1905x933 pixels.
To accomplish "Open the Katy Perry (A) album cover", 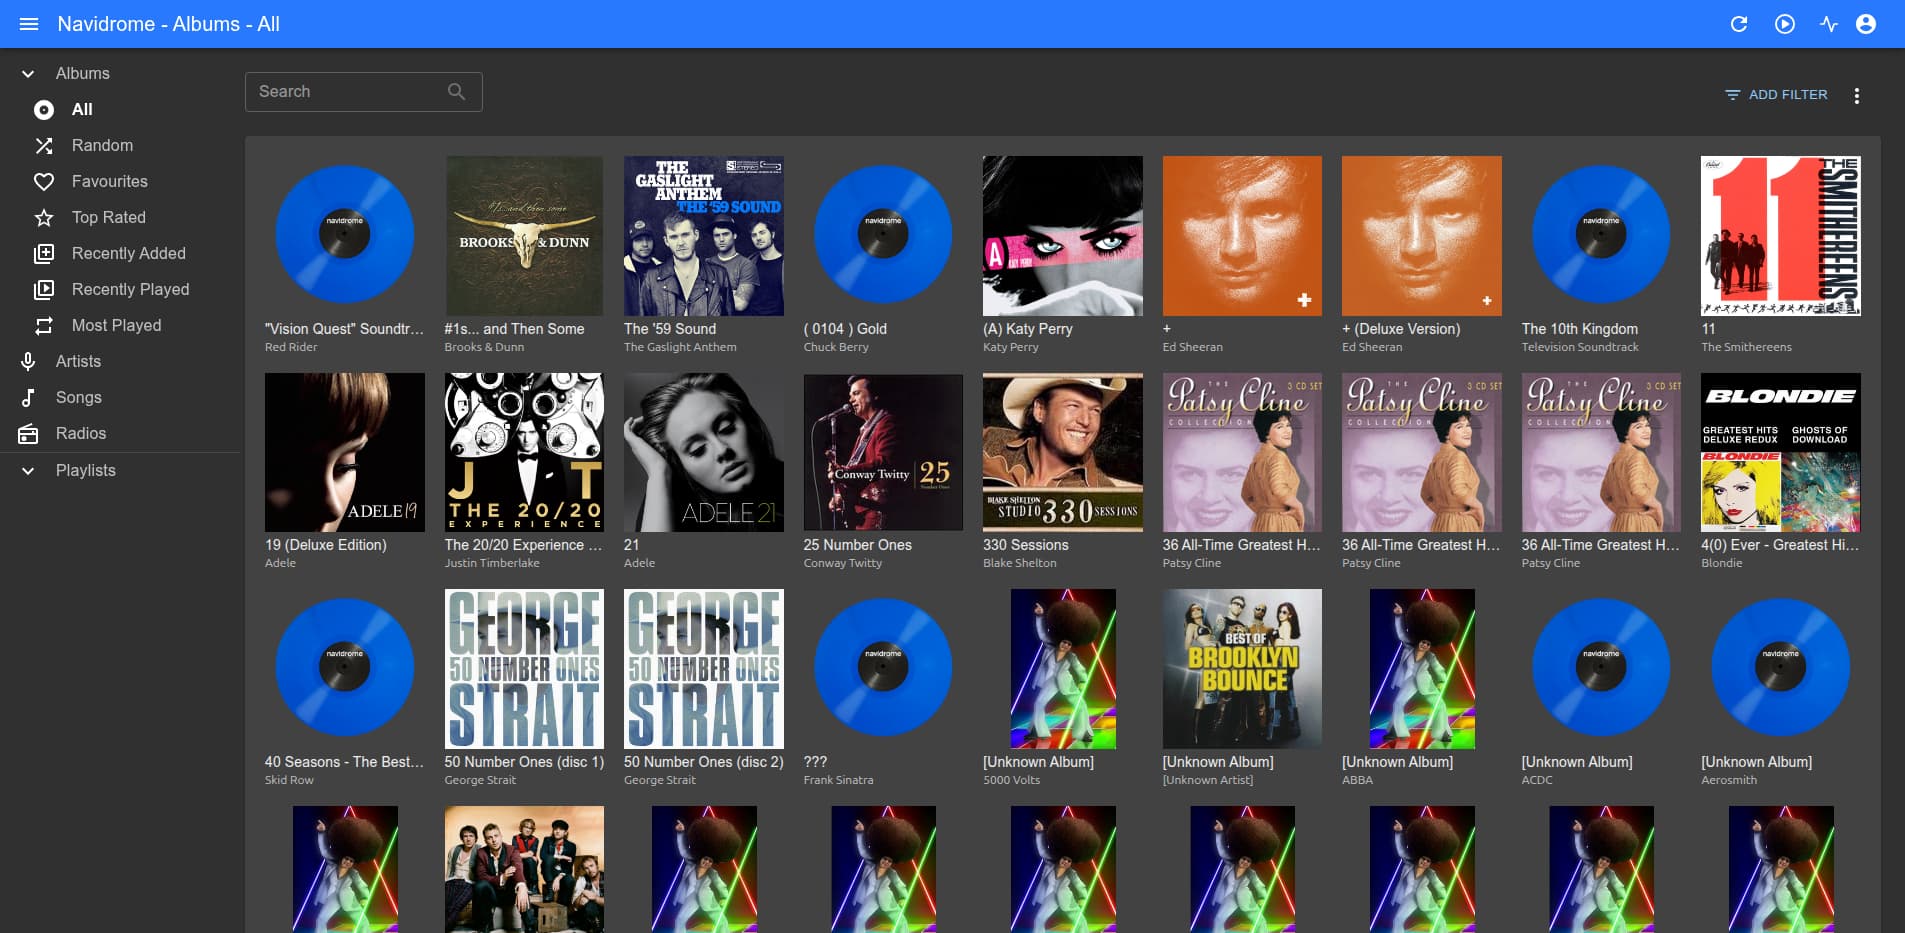I will point(1063,236).
